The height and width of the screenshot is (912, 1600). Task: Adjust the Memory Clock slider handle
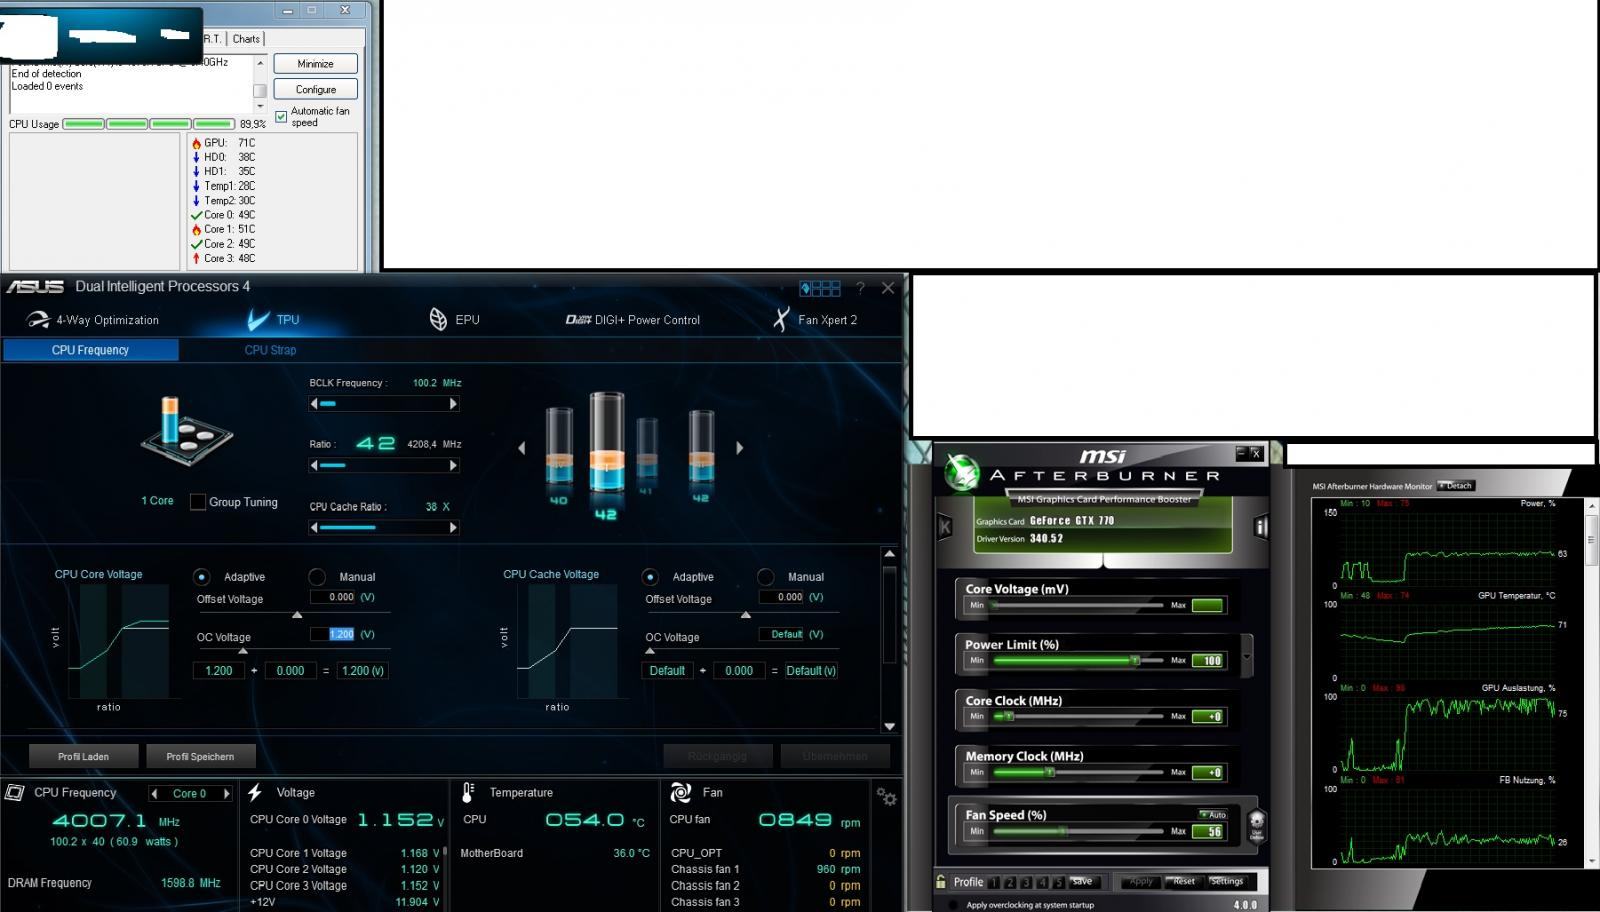[x=1049, y=772]
